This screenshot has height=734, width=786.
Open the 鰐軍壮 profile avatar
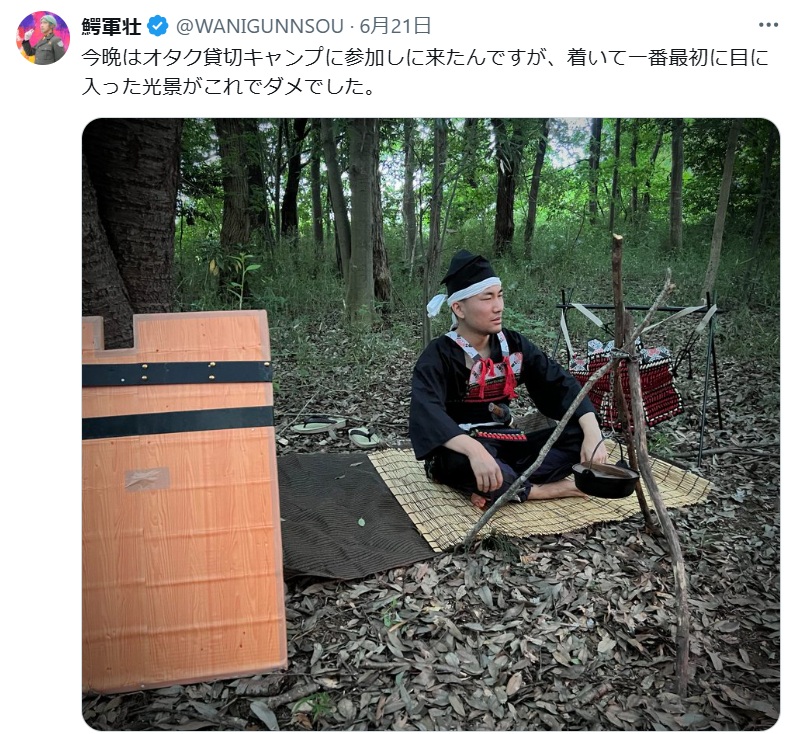click(43, 38)
